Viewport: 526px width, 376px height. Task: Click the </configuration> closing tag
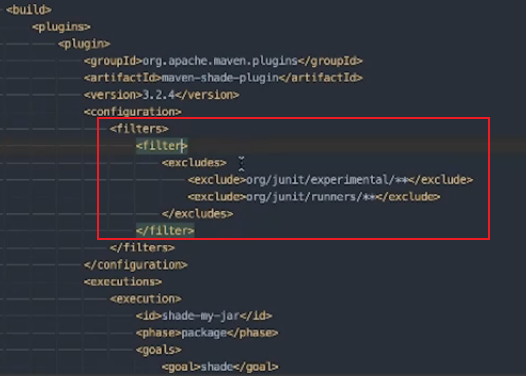[x=136, y=265]
